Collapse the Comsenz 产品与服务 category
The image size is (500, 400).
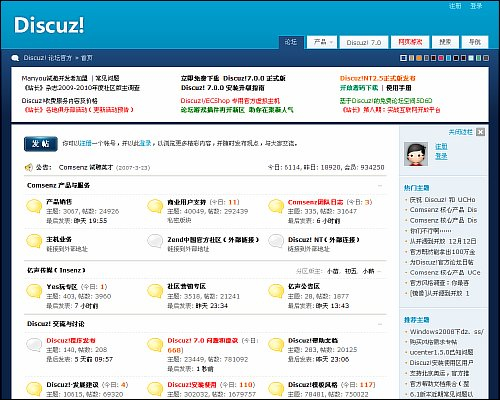pos(380,185)
